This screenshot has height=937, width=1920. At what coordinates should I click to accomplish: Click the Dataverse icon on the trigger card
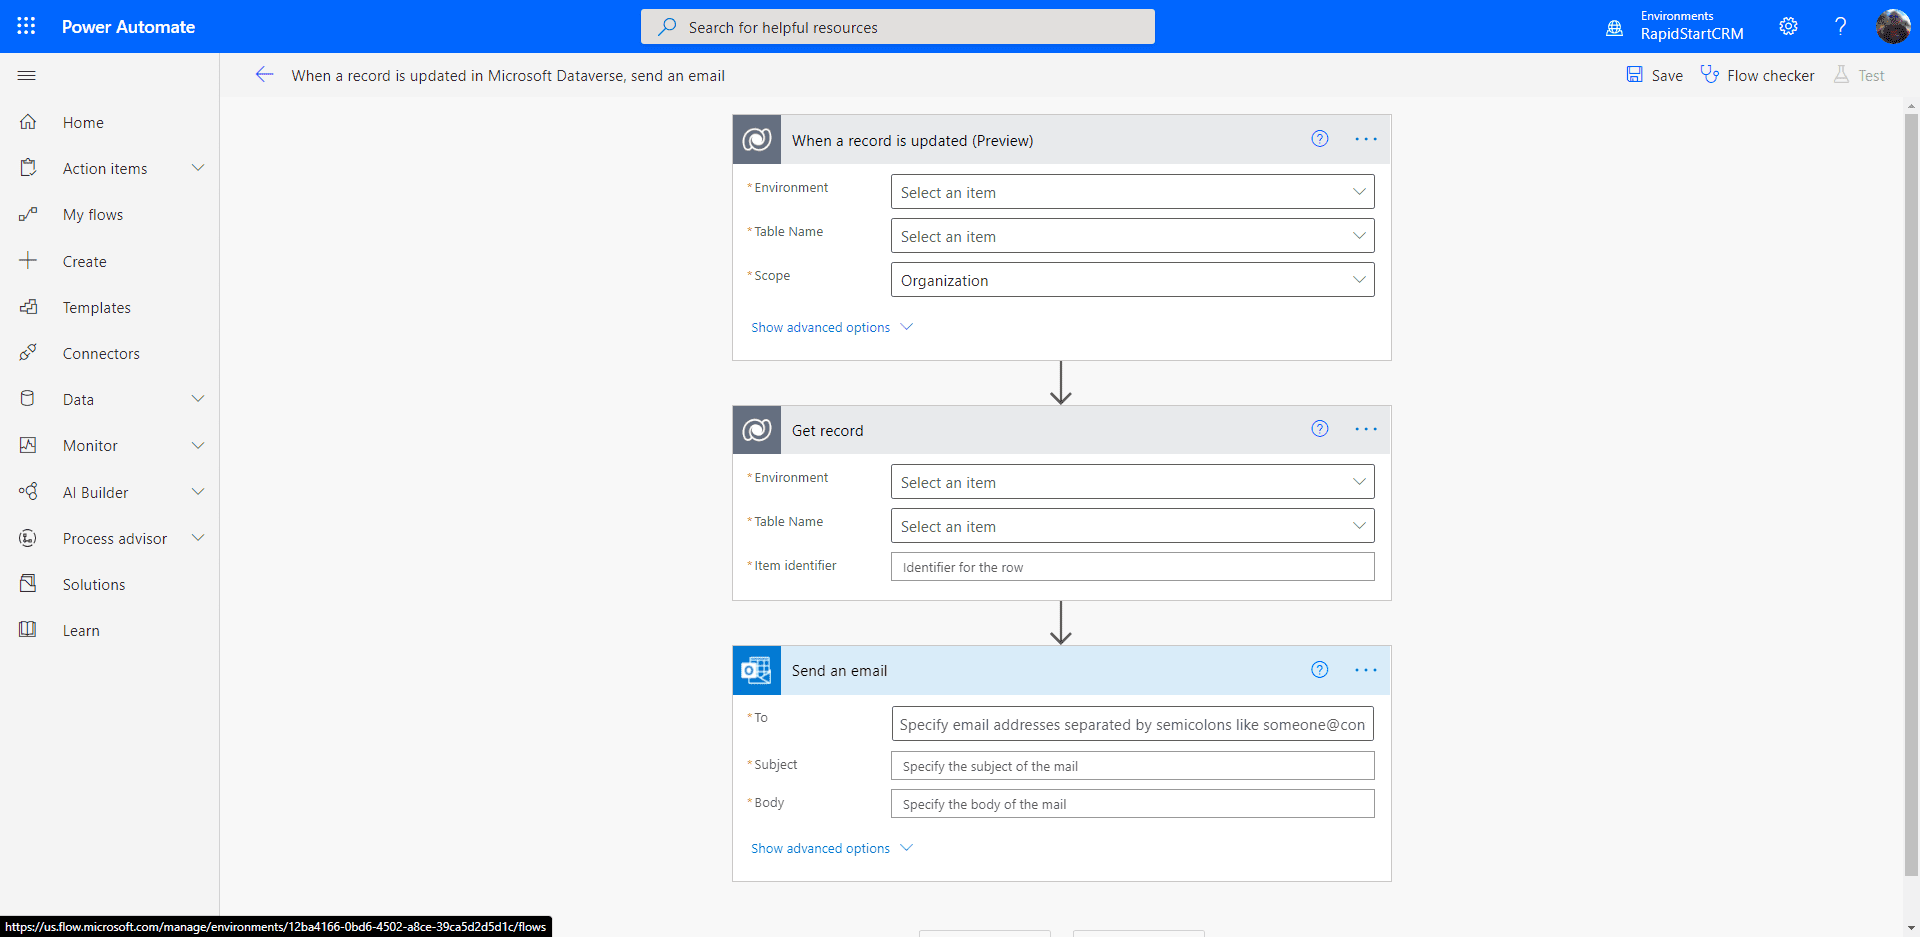(757, 139)
